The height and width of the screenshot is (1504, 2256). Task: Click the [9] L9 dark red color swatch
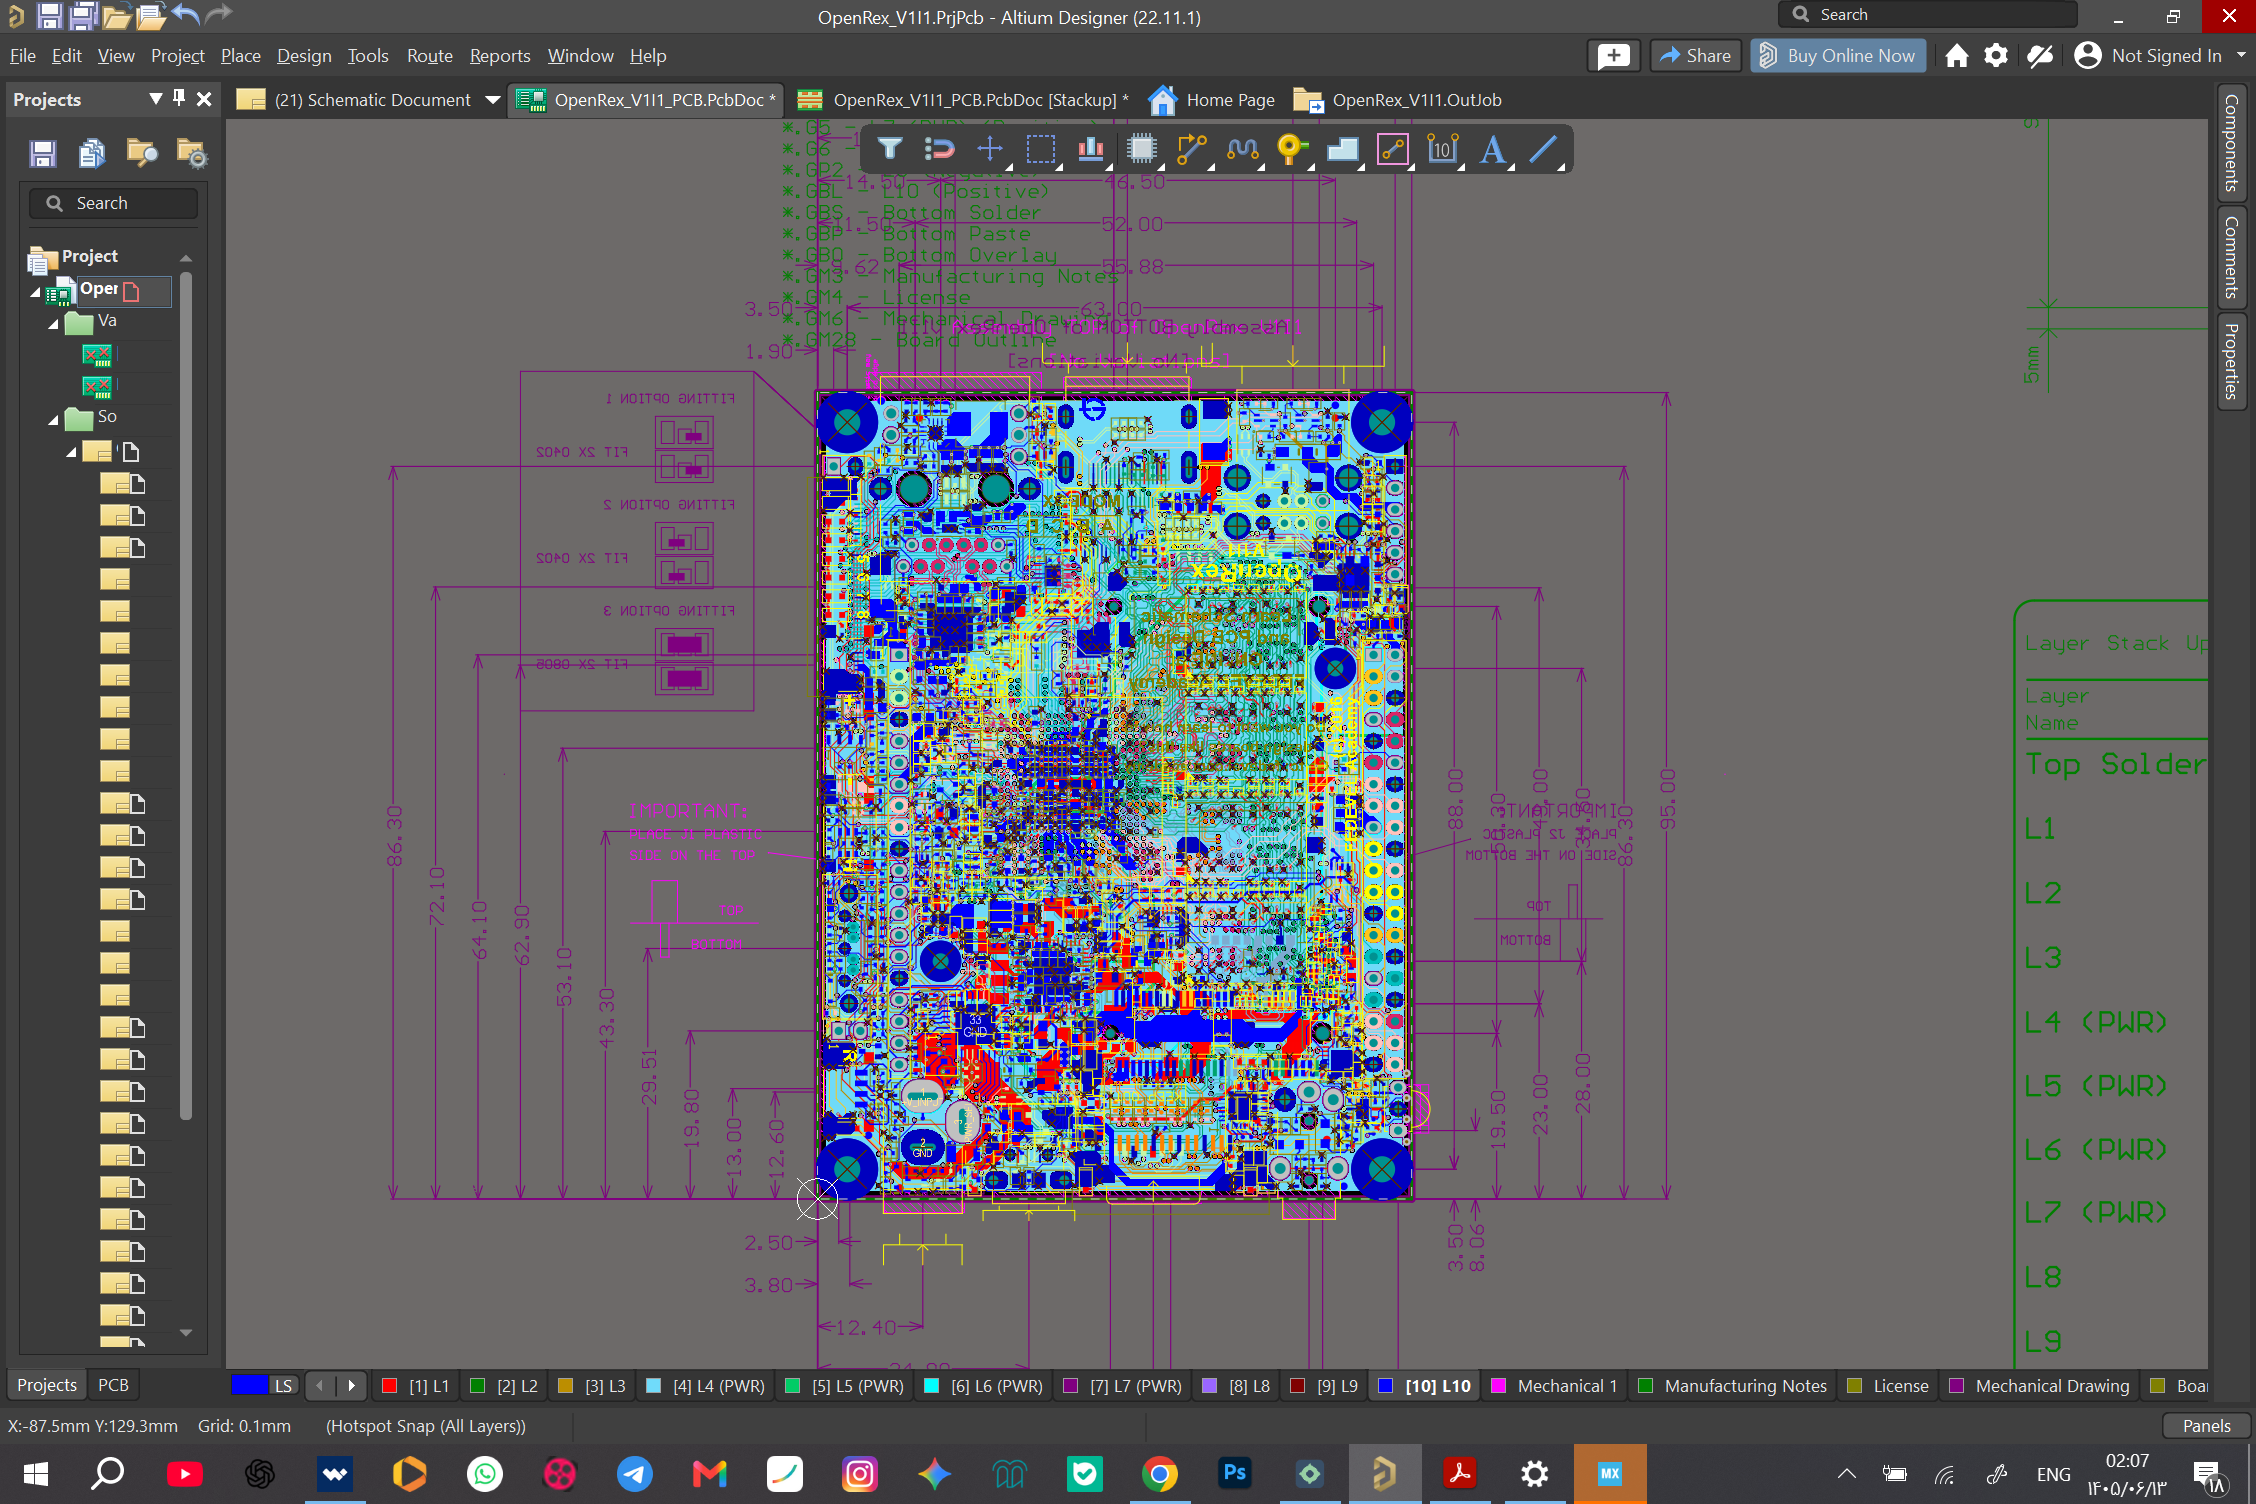1298,1386
